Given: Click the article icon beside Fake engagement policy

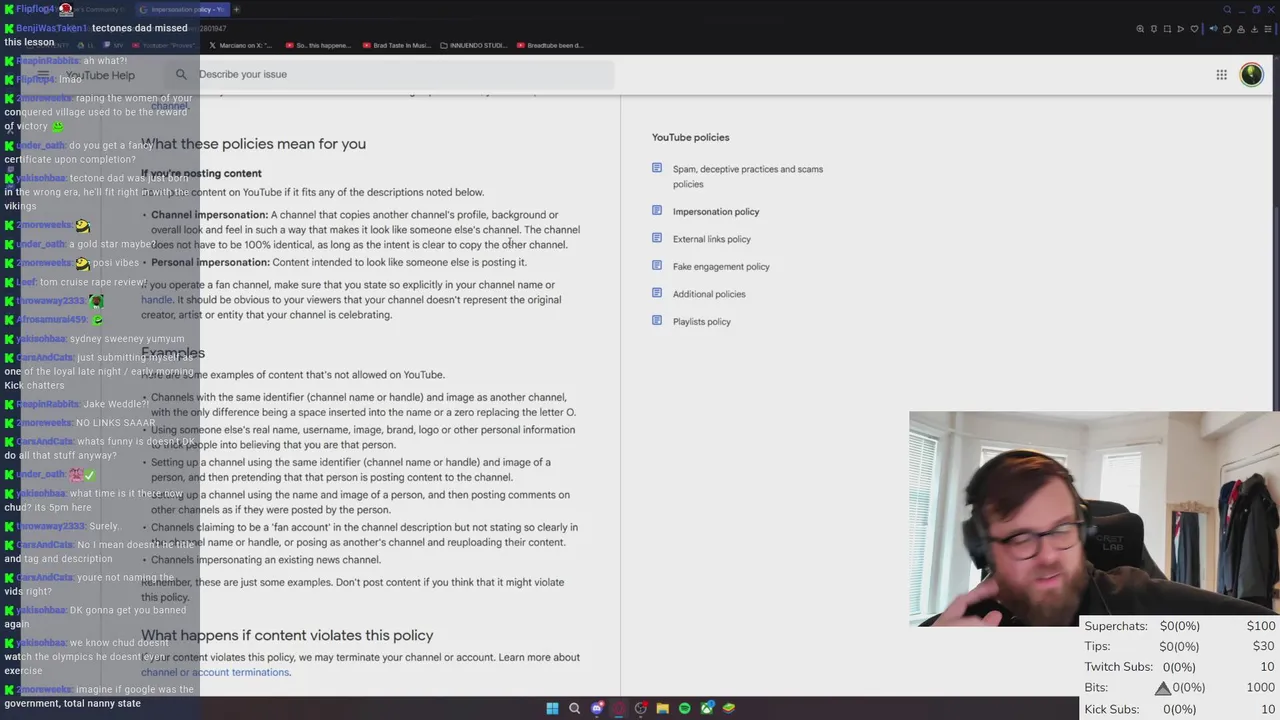Looking at the screenshot, I should click(x=657, y=266).
